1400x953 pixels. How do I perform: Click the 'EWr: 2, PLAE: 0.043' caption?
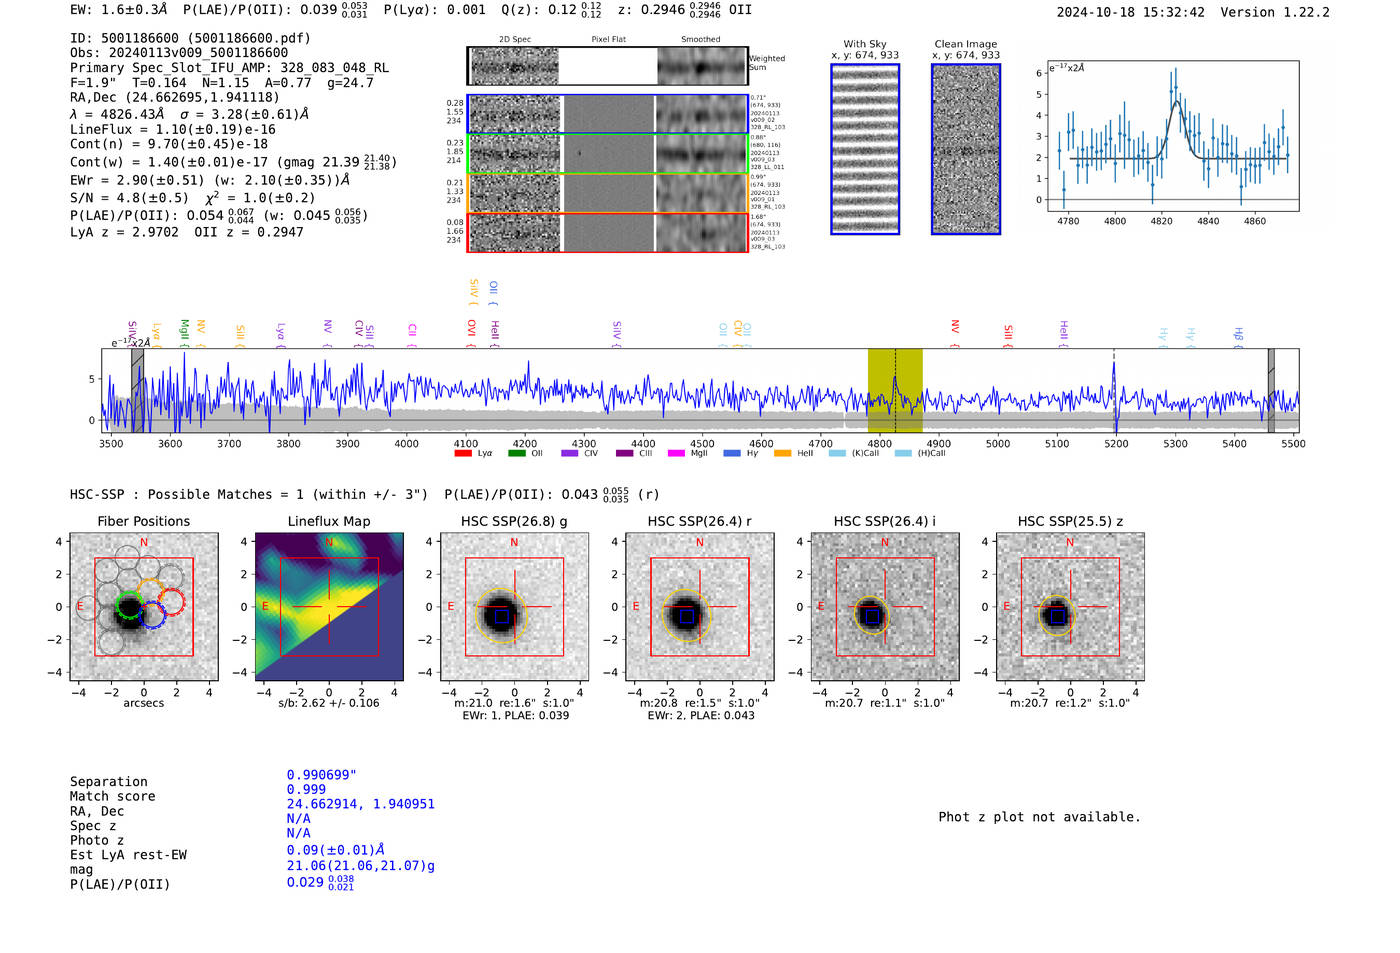point(701,715)
